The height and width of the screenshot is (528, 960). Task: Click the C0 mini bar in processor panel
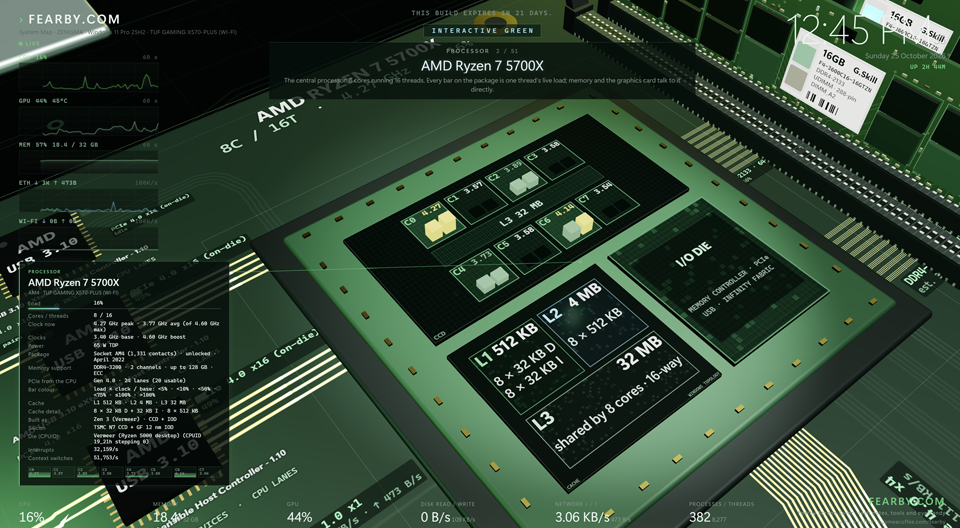pos(39,472)
